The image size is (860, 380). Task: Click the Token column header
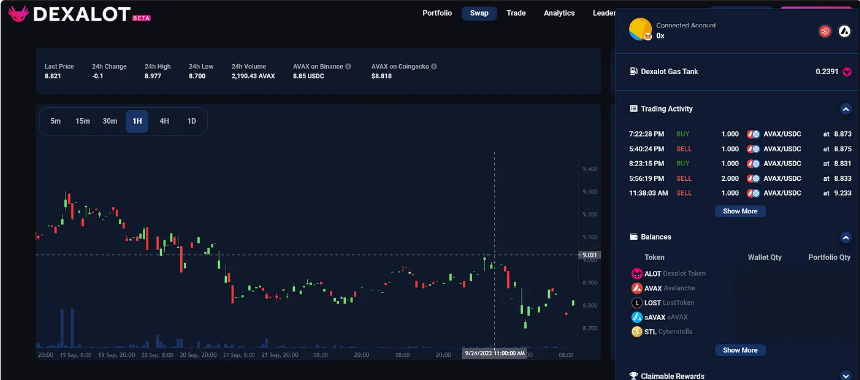click(x=654, y=257)
